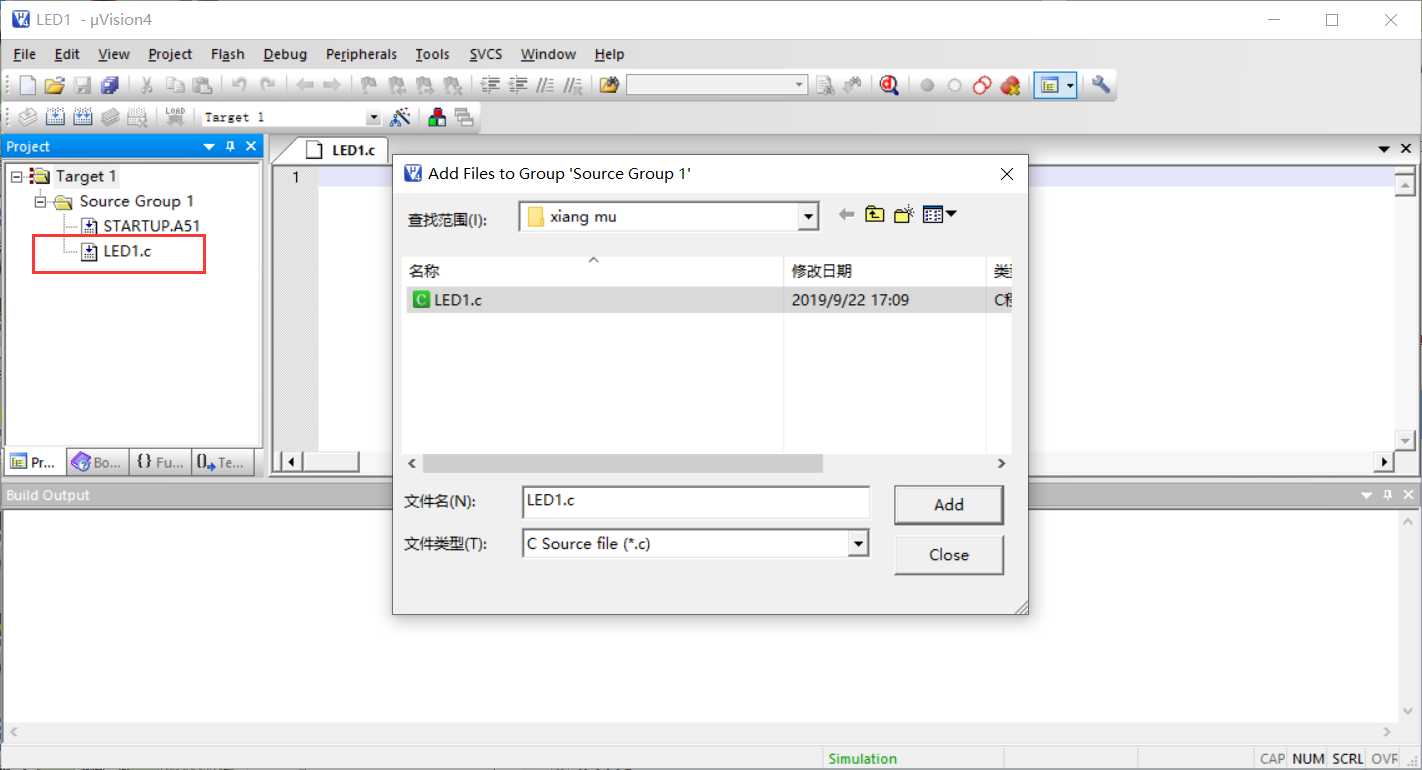The height and width of the screenshot is (770, 1422).
Task: Comment out selection with // icon
Action: click(545, 86)
